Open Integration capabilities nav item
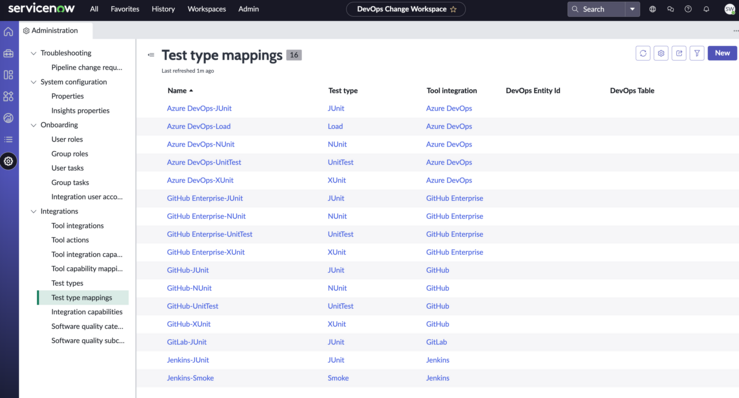 click(87, 312)
